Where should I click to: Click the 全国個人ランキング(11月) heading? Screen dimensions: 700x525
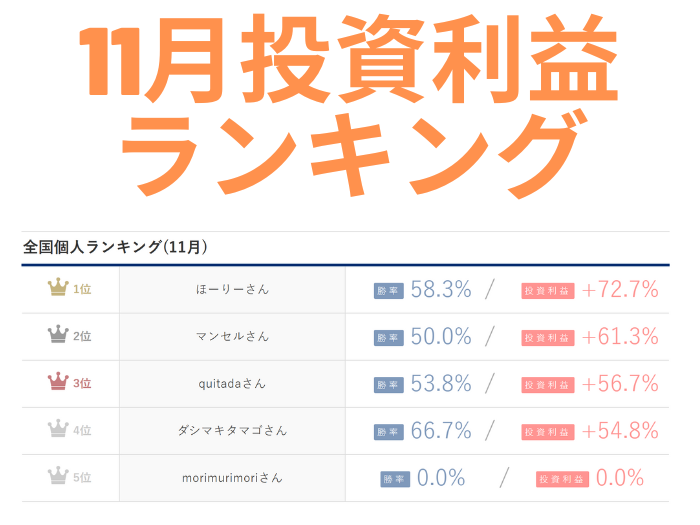115,247
